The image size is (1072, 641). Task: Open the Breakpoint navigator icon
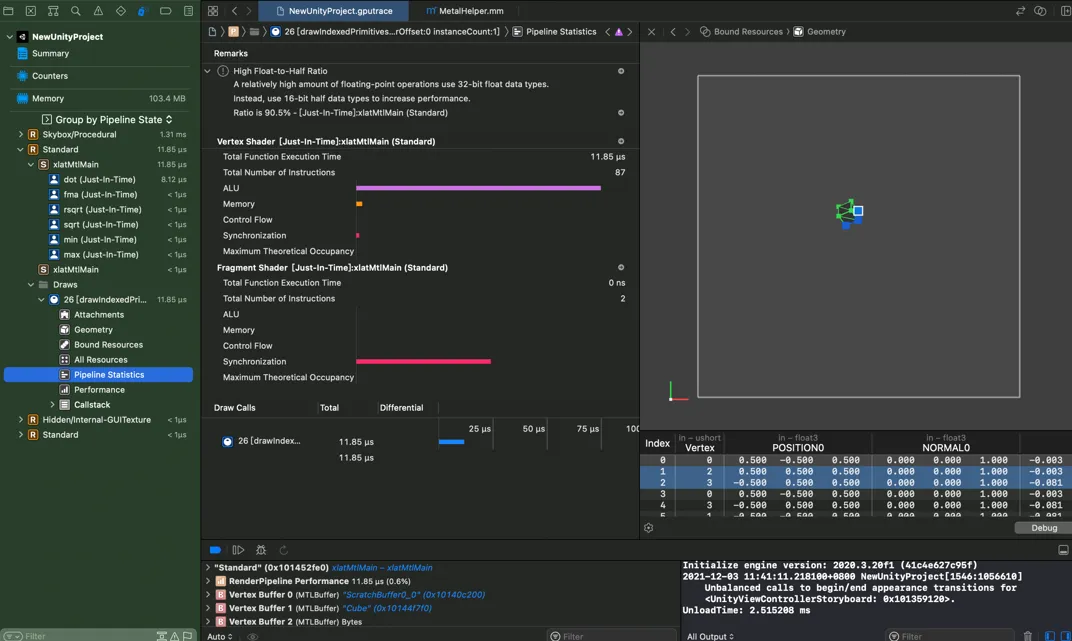[165, 11]
